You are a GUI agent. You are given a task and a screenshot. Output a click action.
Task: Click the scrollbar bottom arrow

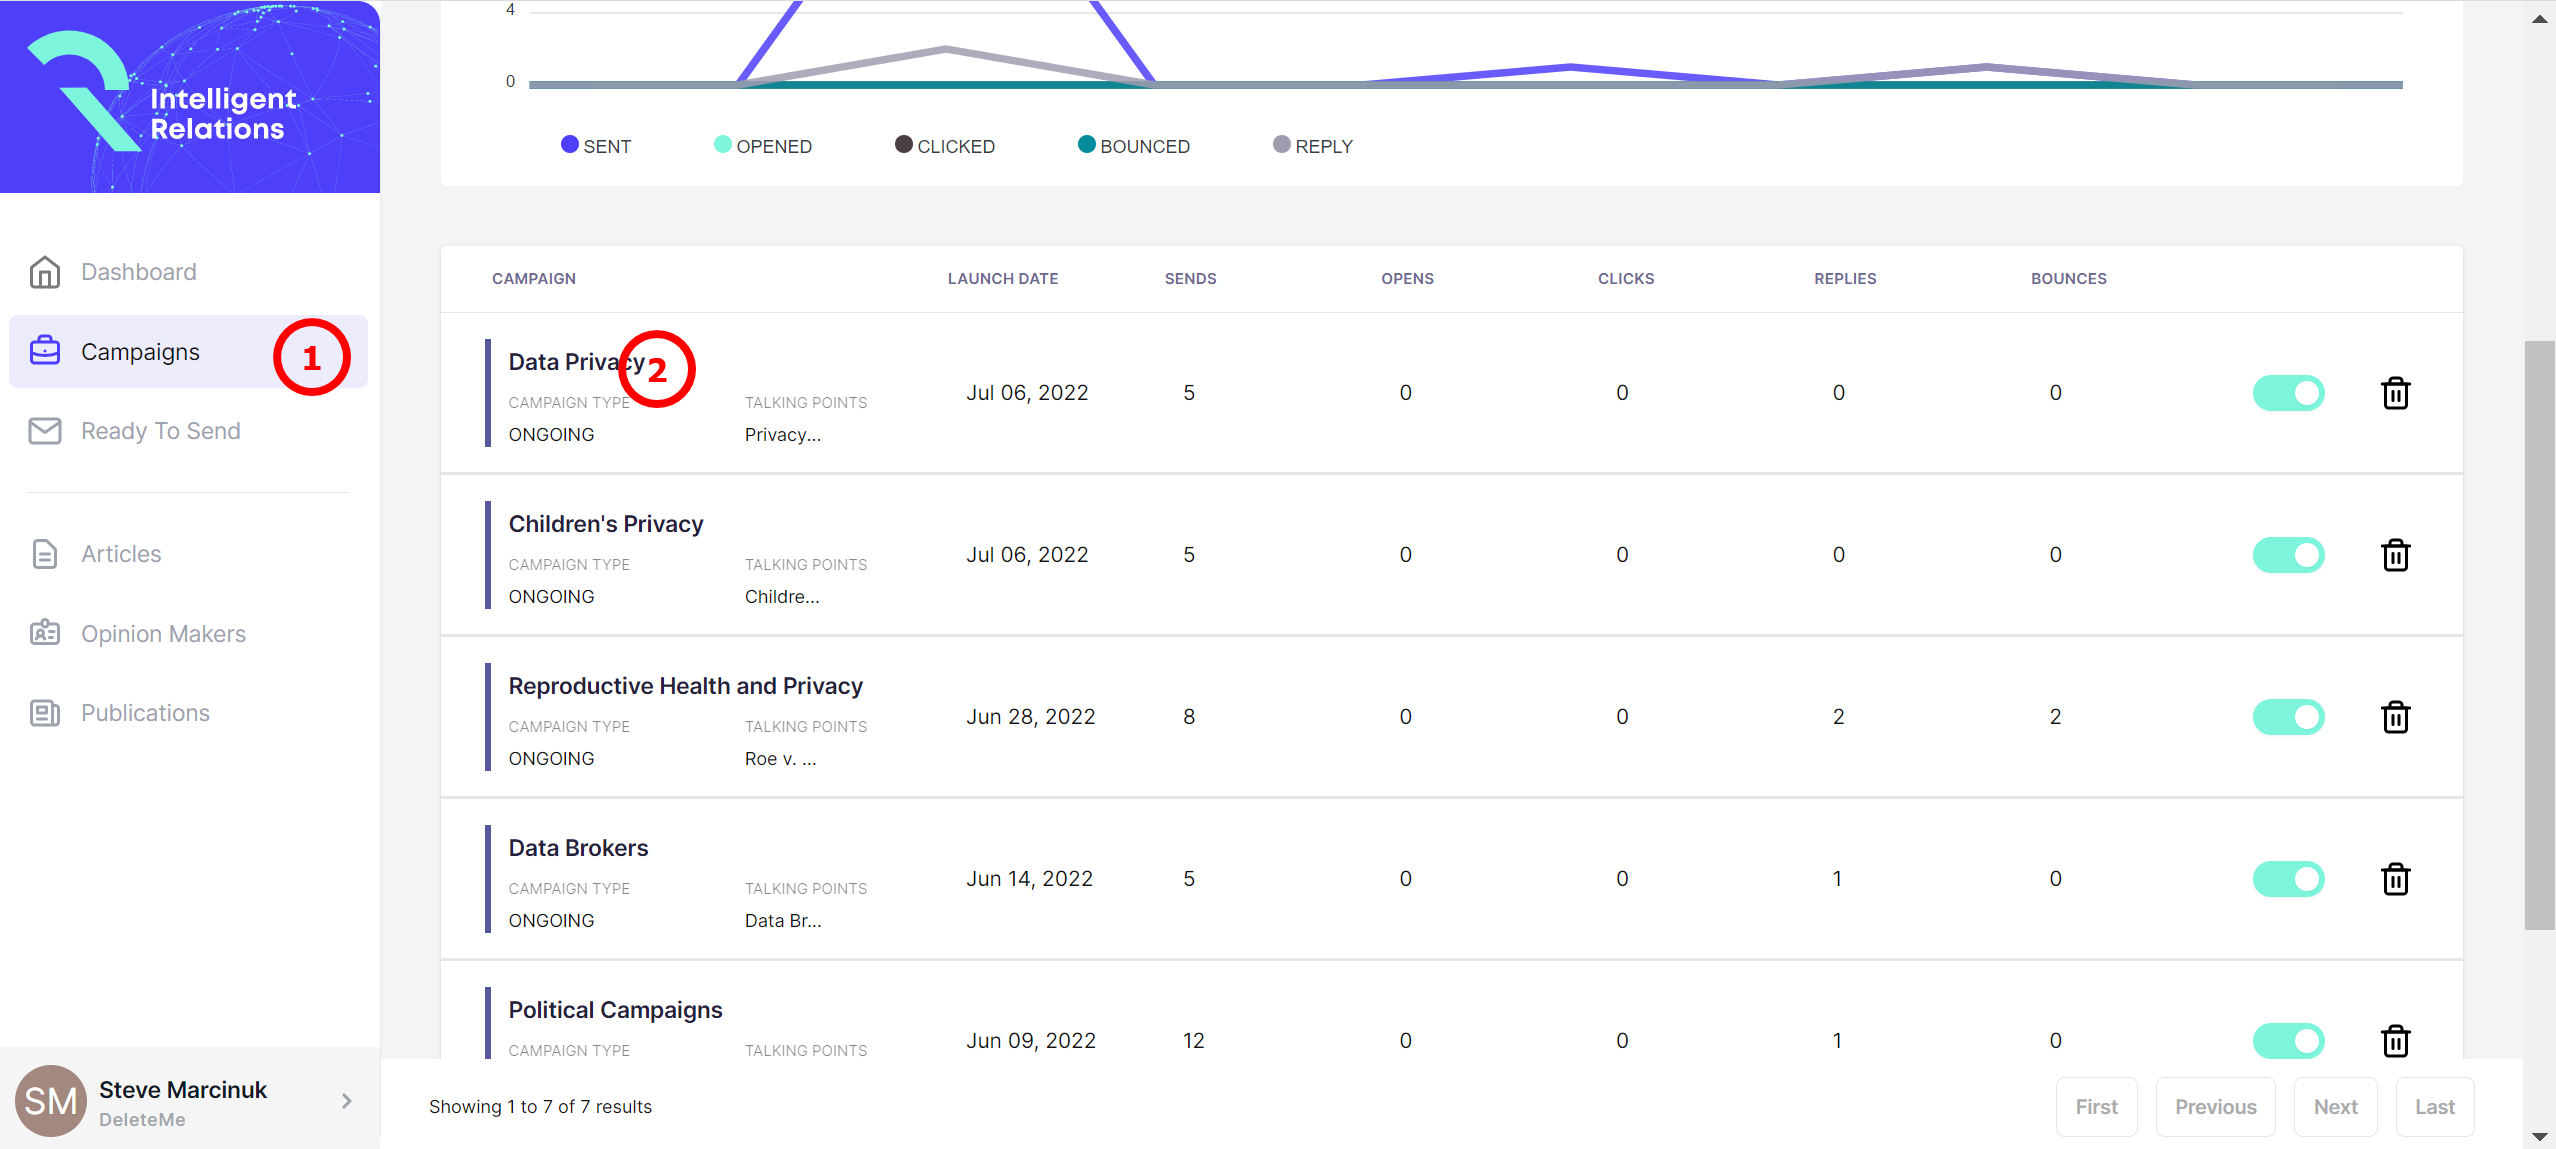click(x=2539, y=1137)
